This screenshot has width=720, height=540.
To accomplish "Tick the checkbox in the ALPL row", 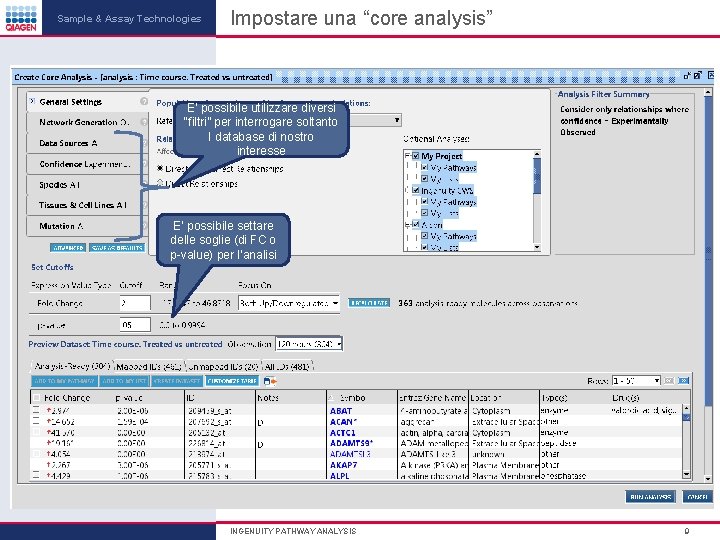I will click(x=36, y=476).
